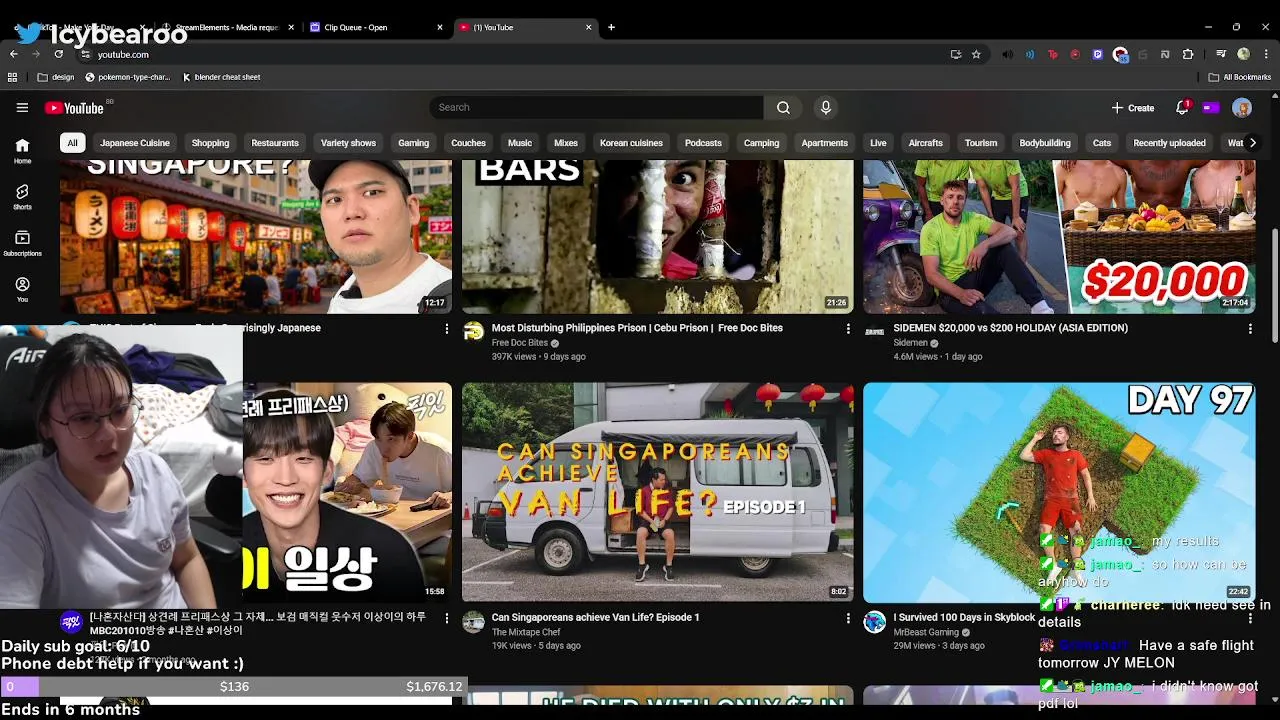1280x720 pixels.
Task: Click the YouTube search input field
Action: tap(597, 107)
